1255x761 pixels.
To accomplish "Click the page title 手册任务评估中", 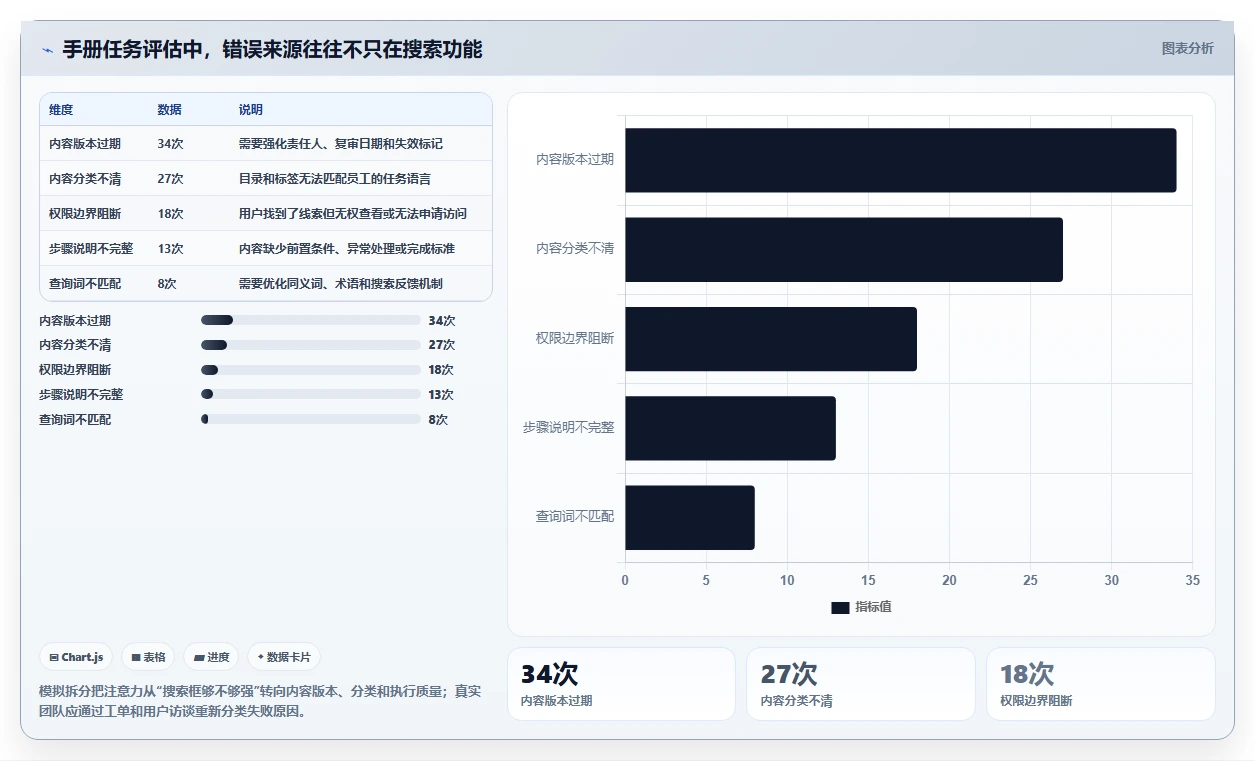I will click(x=272, y=49).
